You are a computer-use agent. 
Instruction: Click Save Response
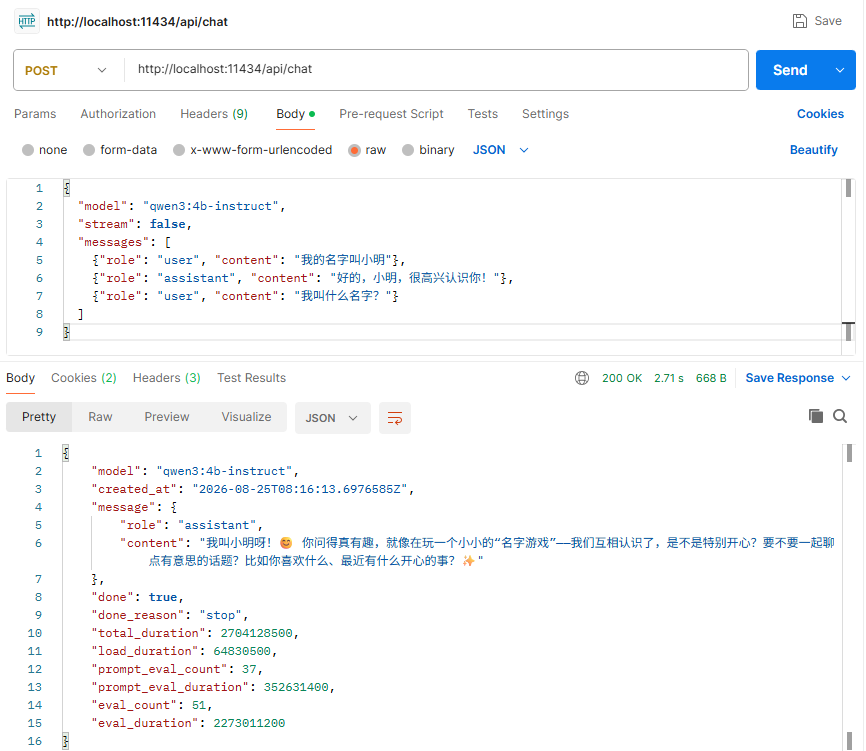click(789, 378)
